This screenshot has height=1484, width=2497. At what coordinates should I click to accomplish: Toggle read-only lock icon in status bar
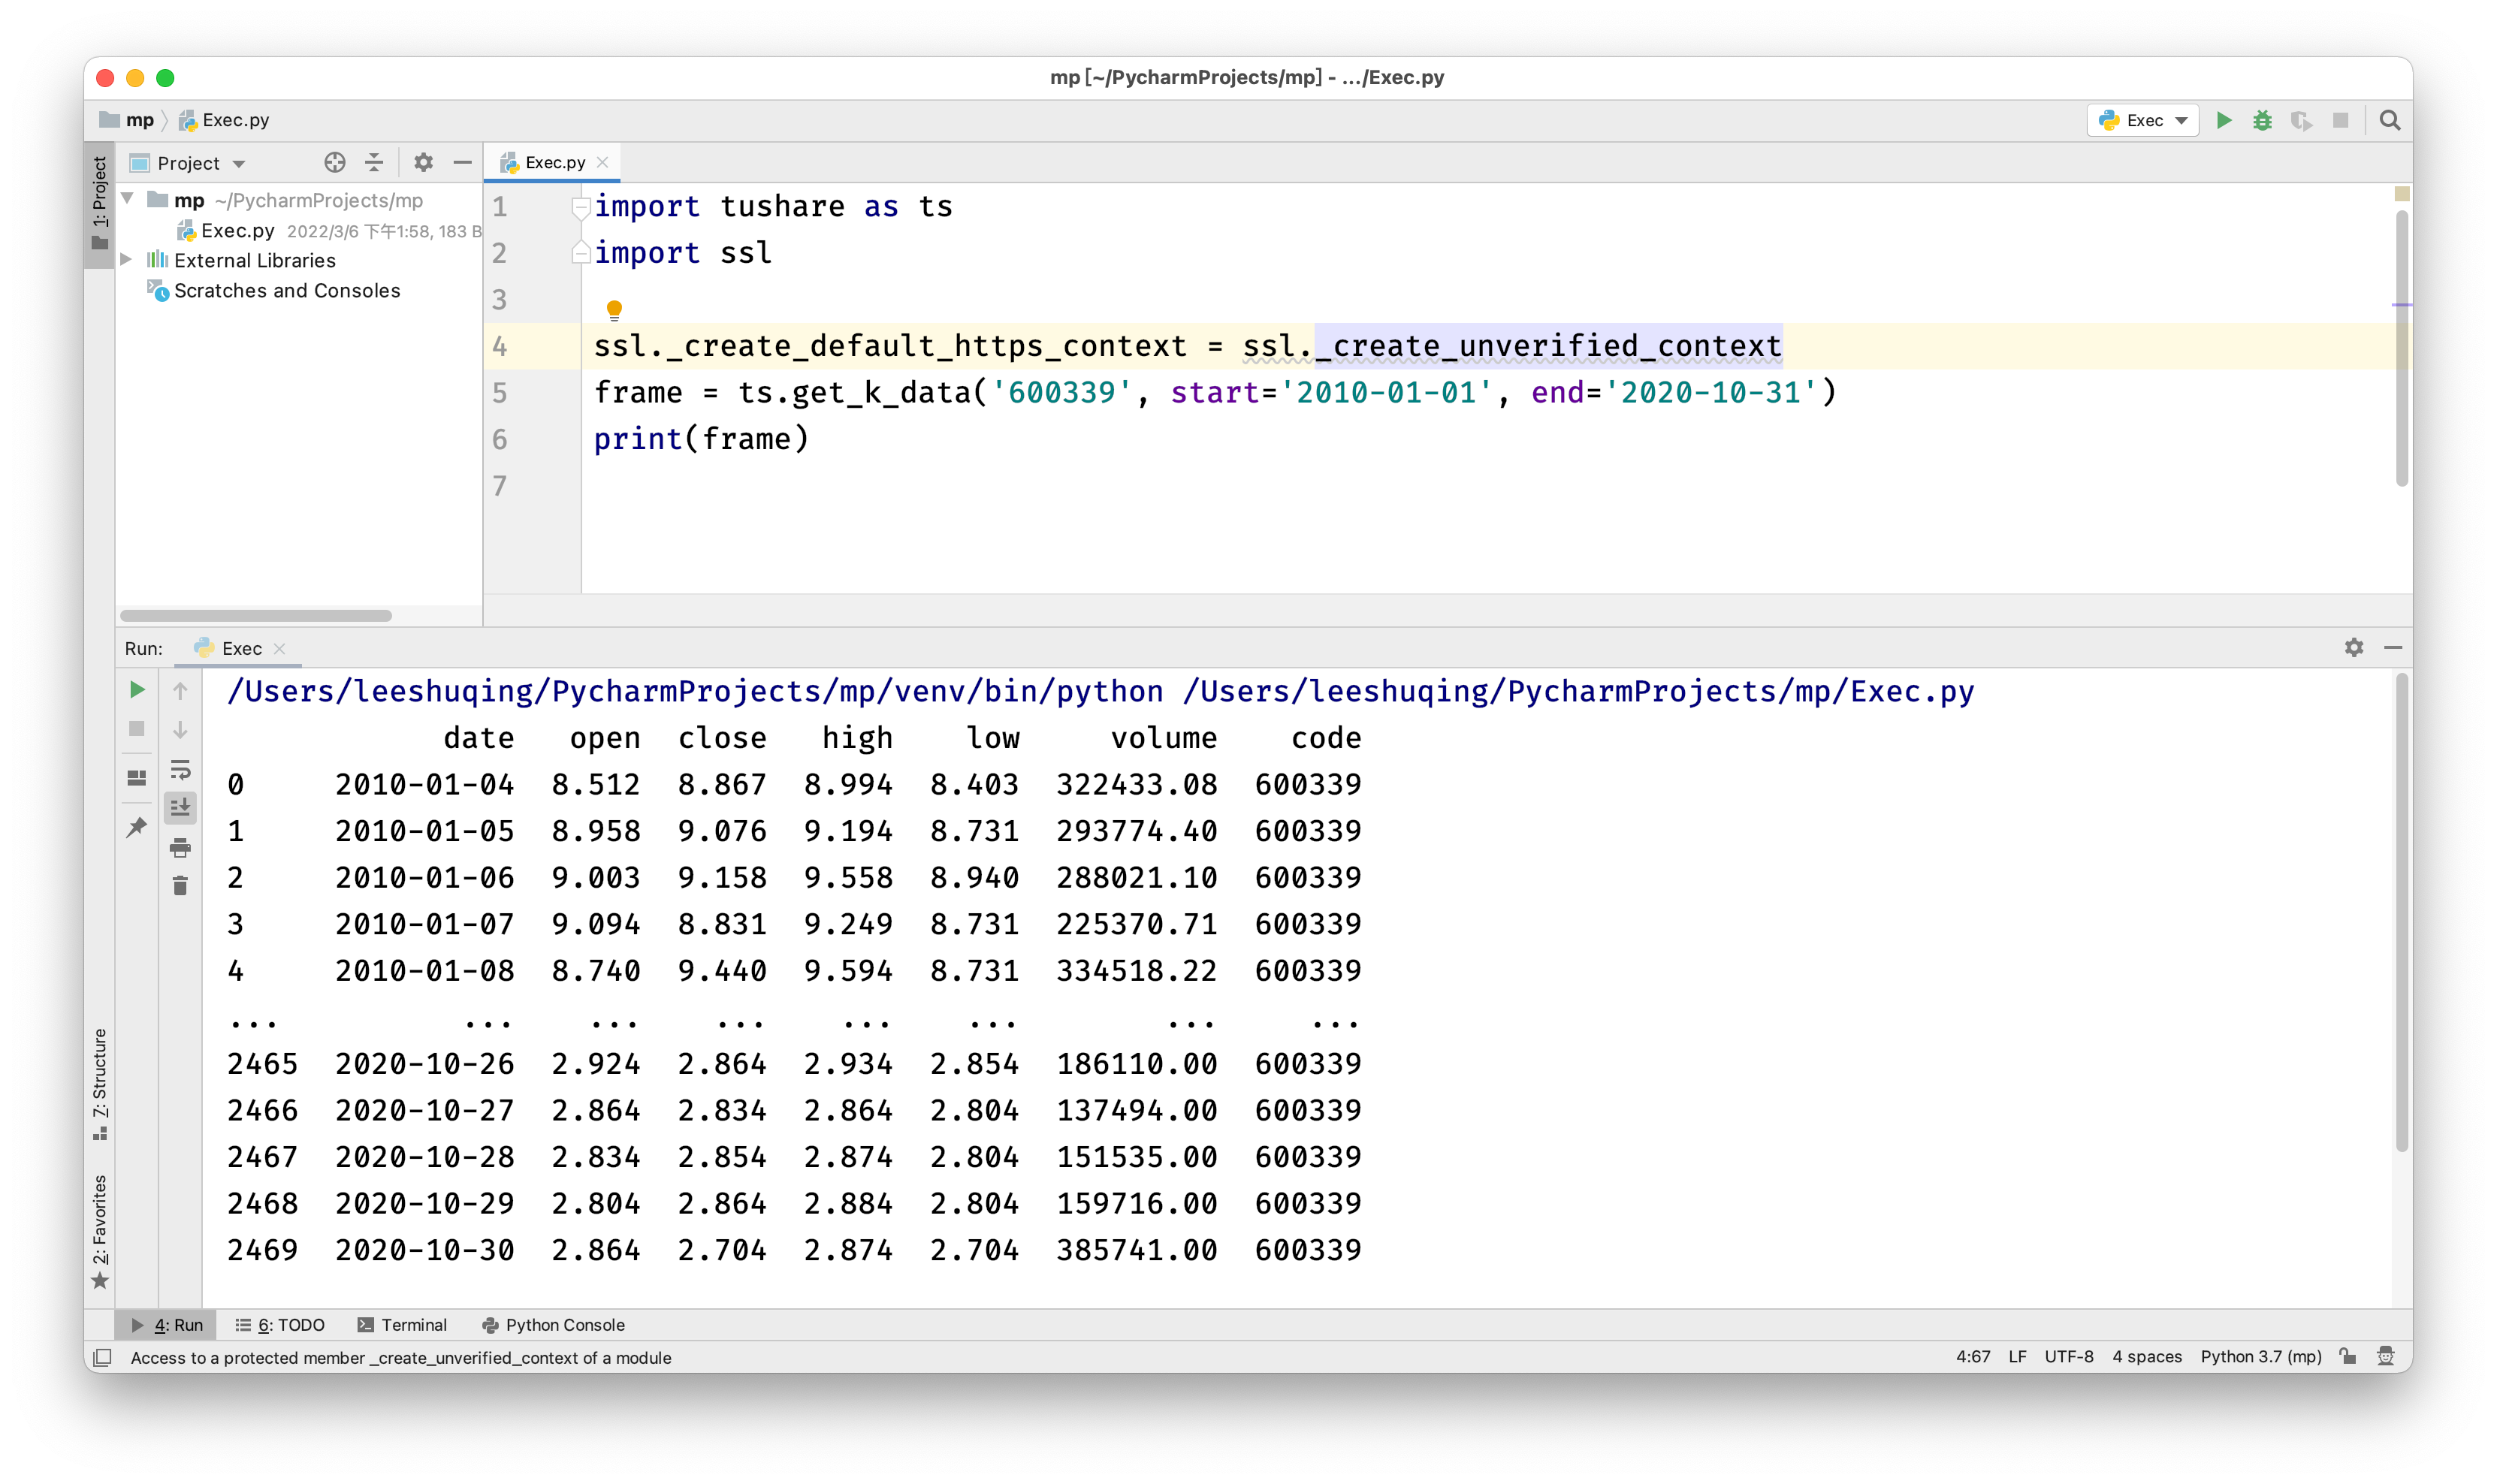(x=2347, y=1356)
